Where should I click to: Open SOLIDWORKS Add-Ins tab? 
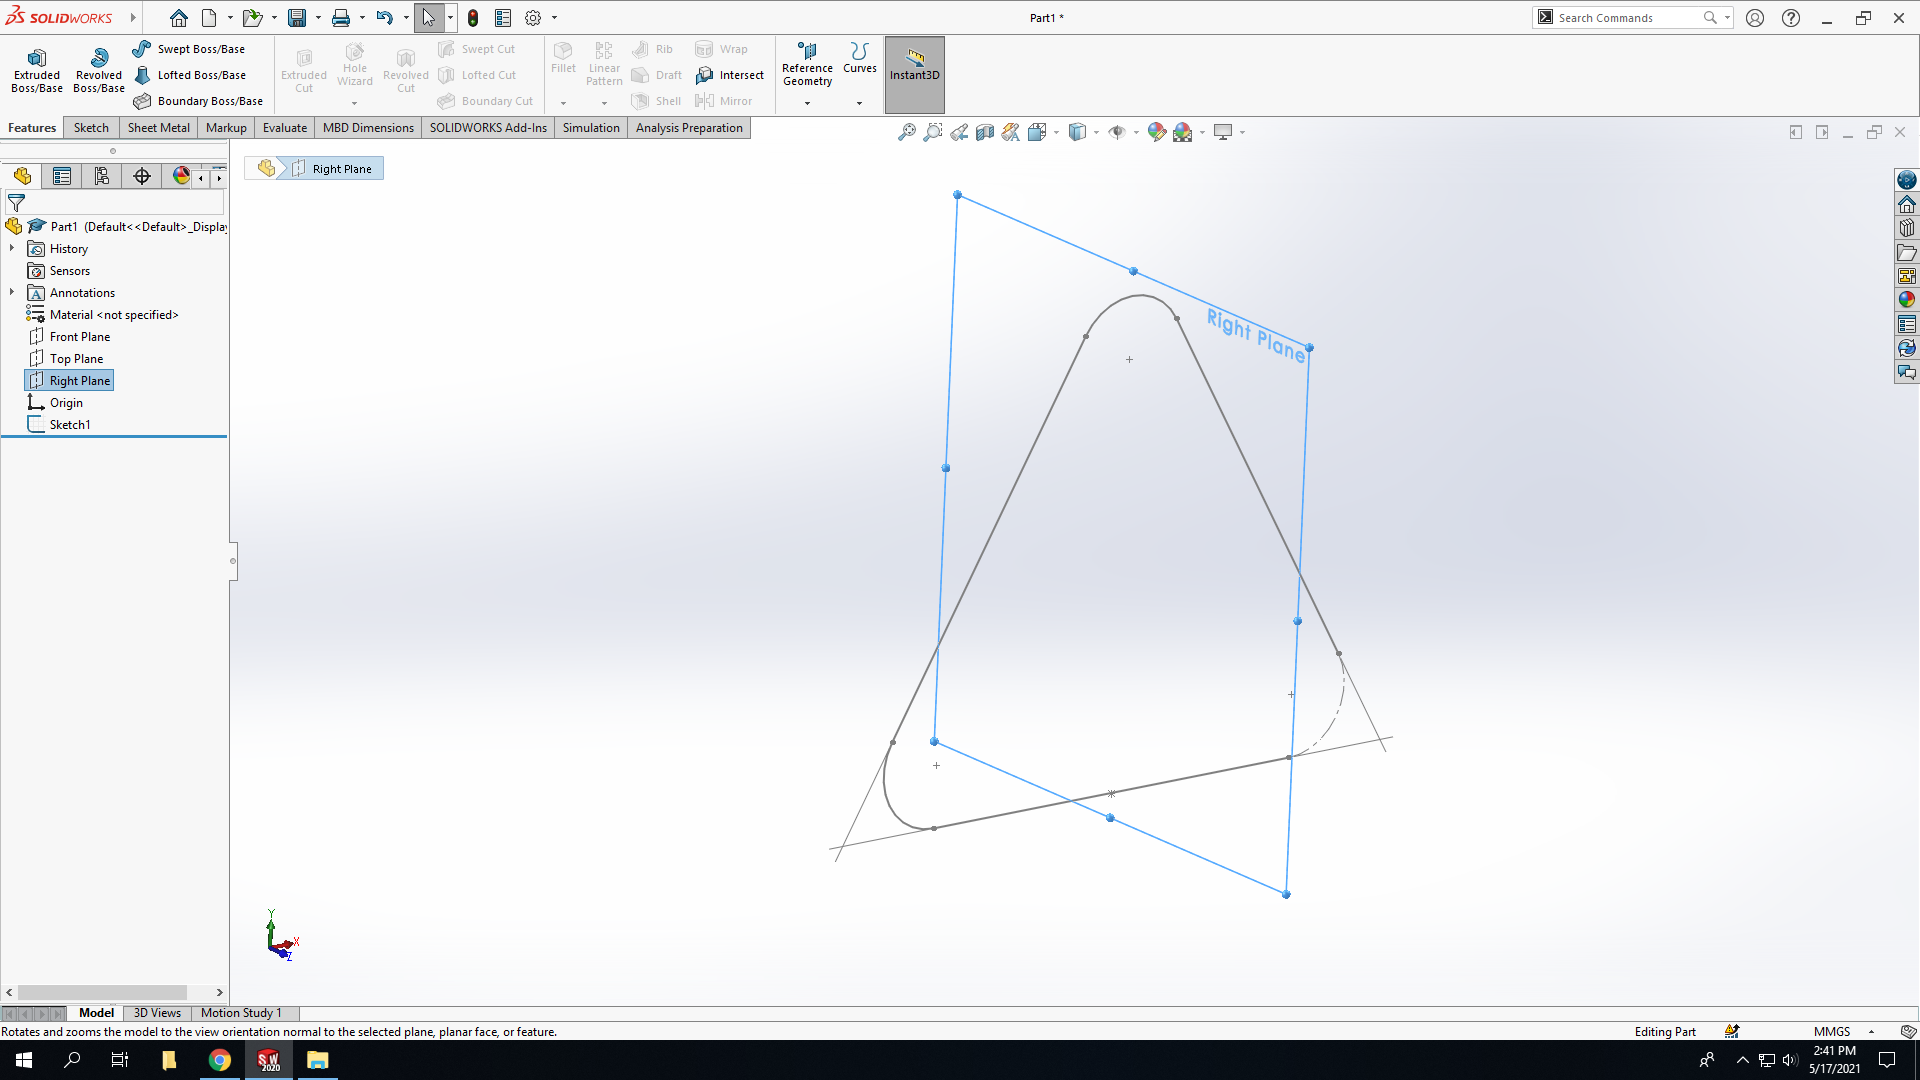tap(488, 128)
